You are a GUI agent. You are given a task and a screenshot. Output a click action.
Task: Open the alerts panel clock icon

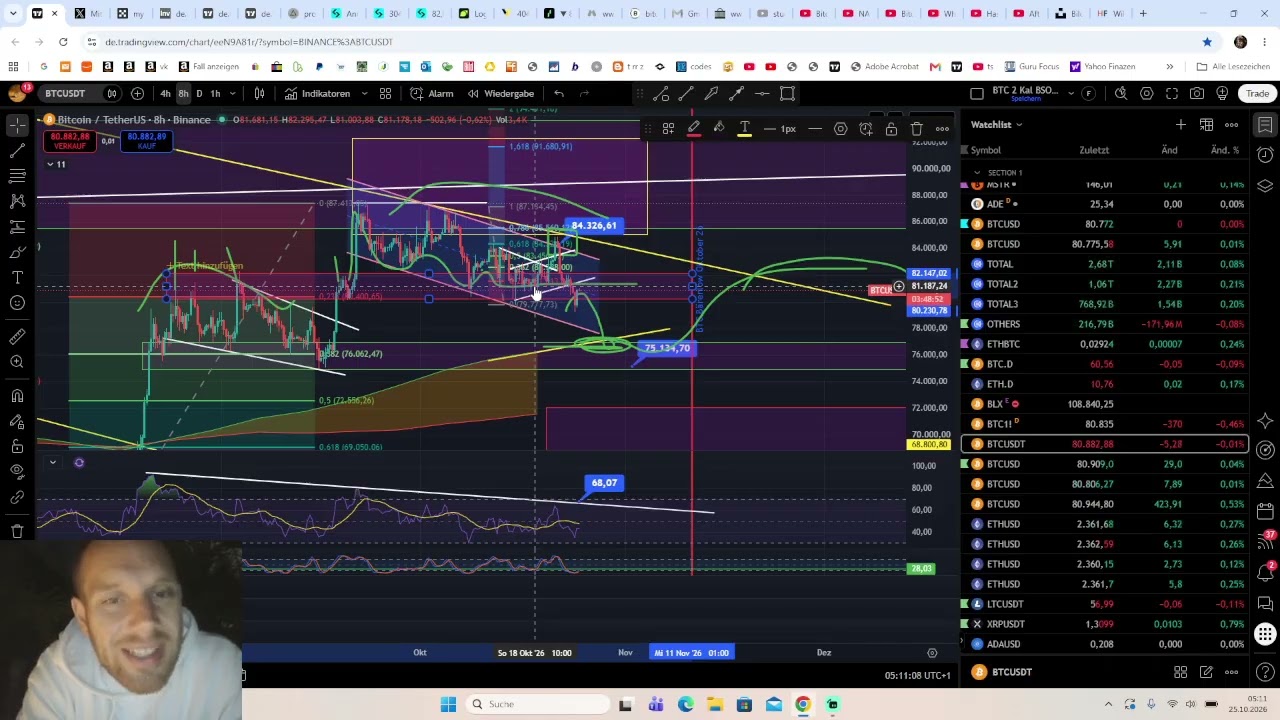click(x=1265, y=155)
